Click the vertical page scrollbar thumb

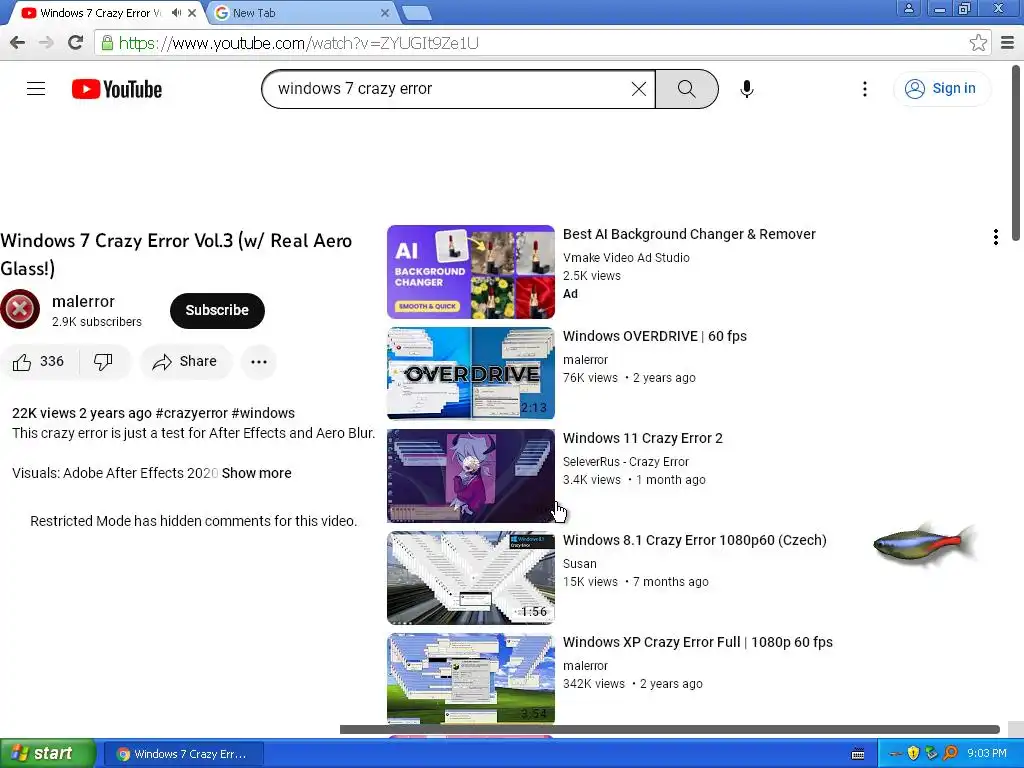(1017, 153)
